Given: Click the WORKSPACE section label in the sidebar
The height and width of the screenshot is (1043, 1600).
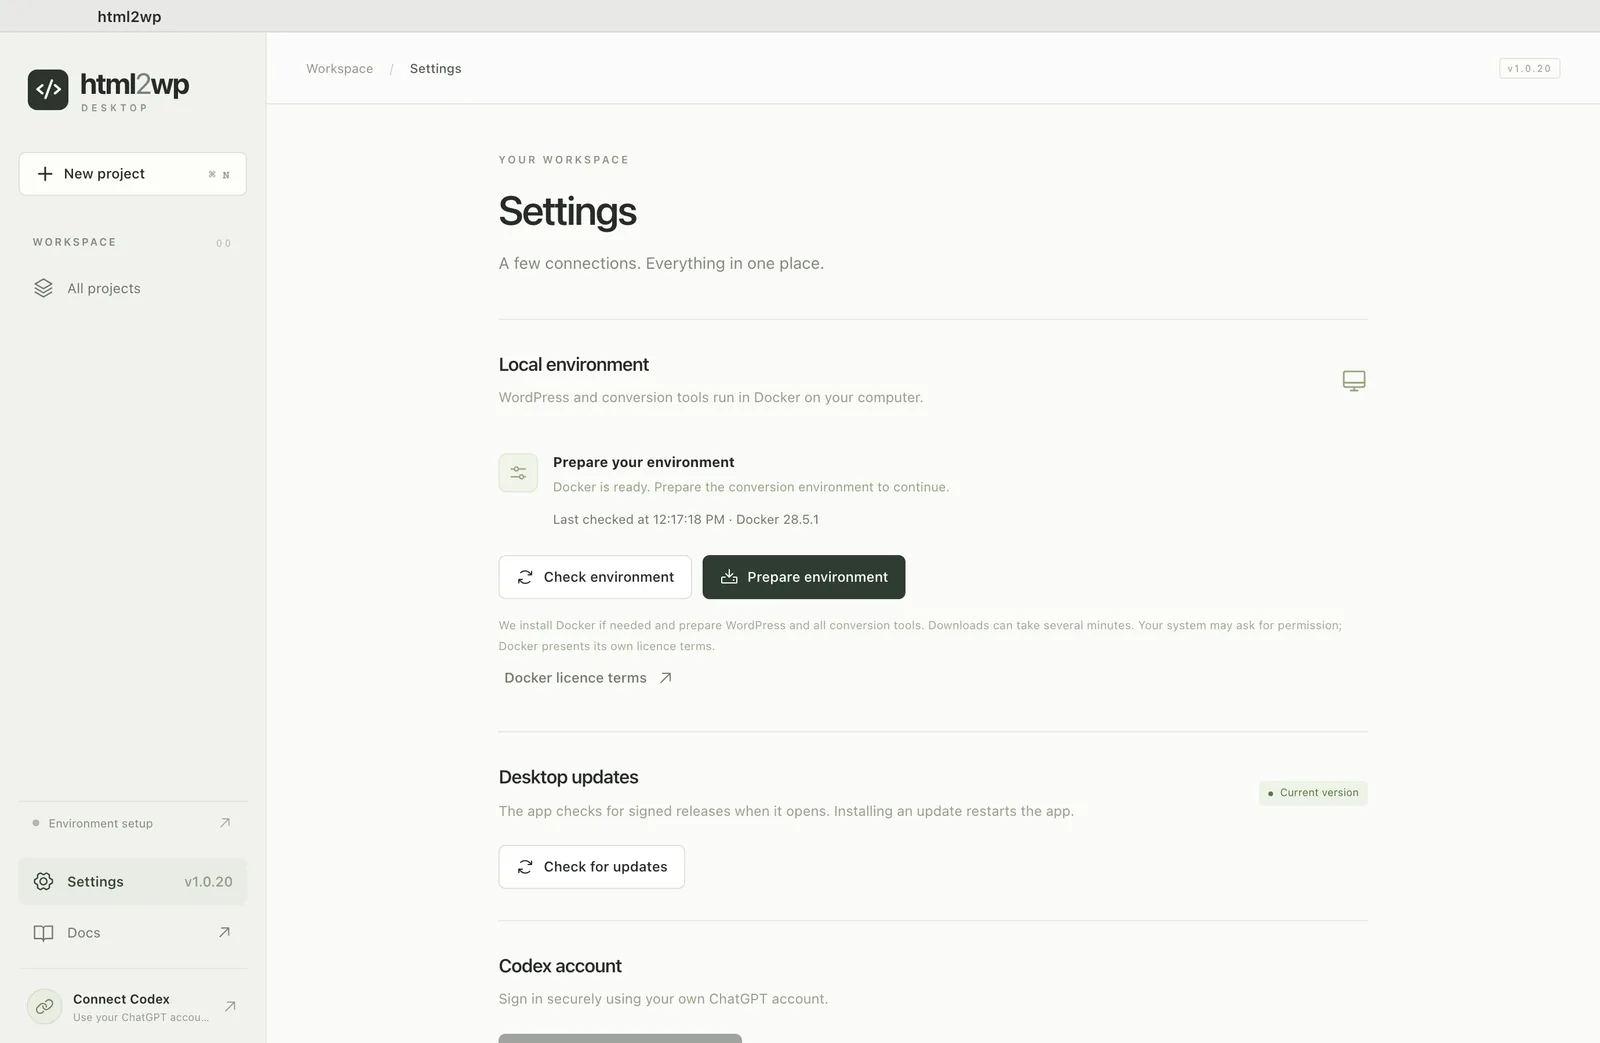Looking at the screenshot, I should [x=75, y=242].
